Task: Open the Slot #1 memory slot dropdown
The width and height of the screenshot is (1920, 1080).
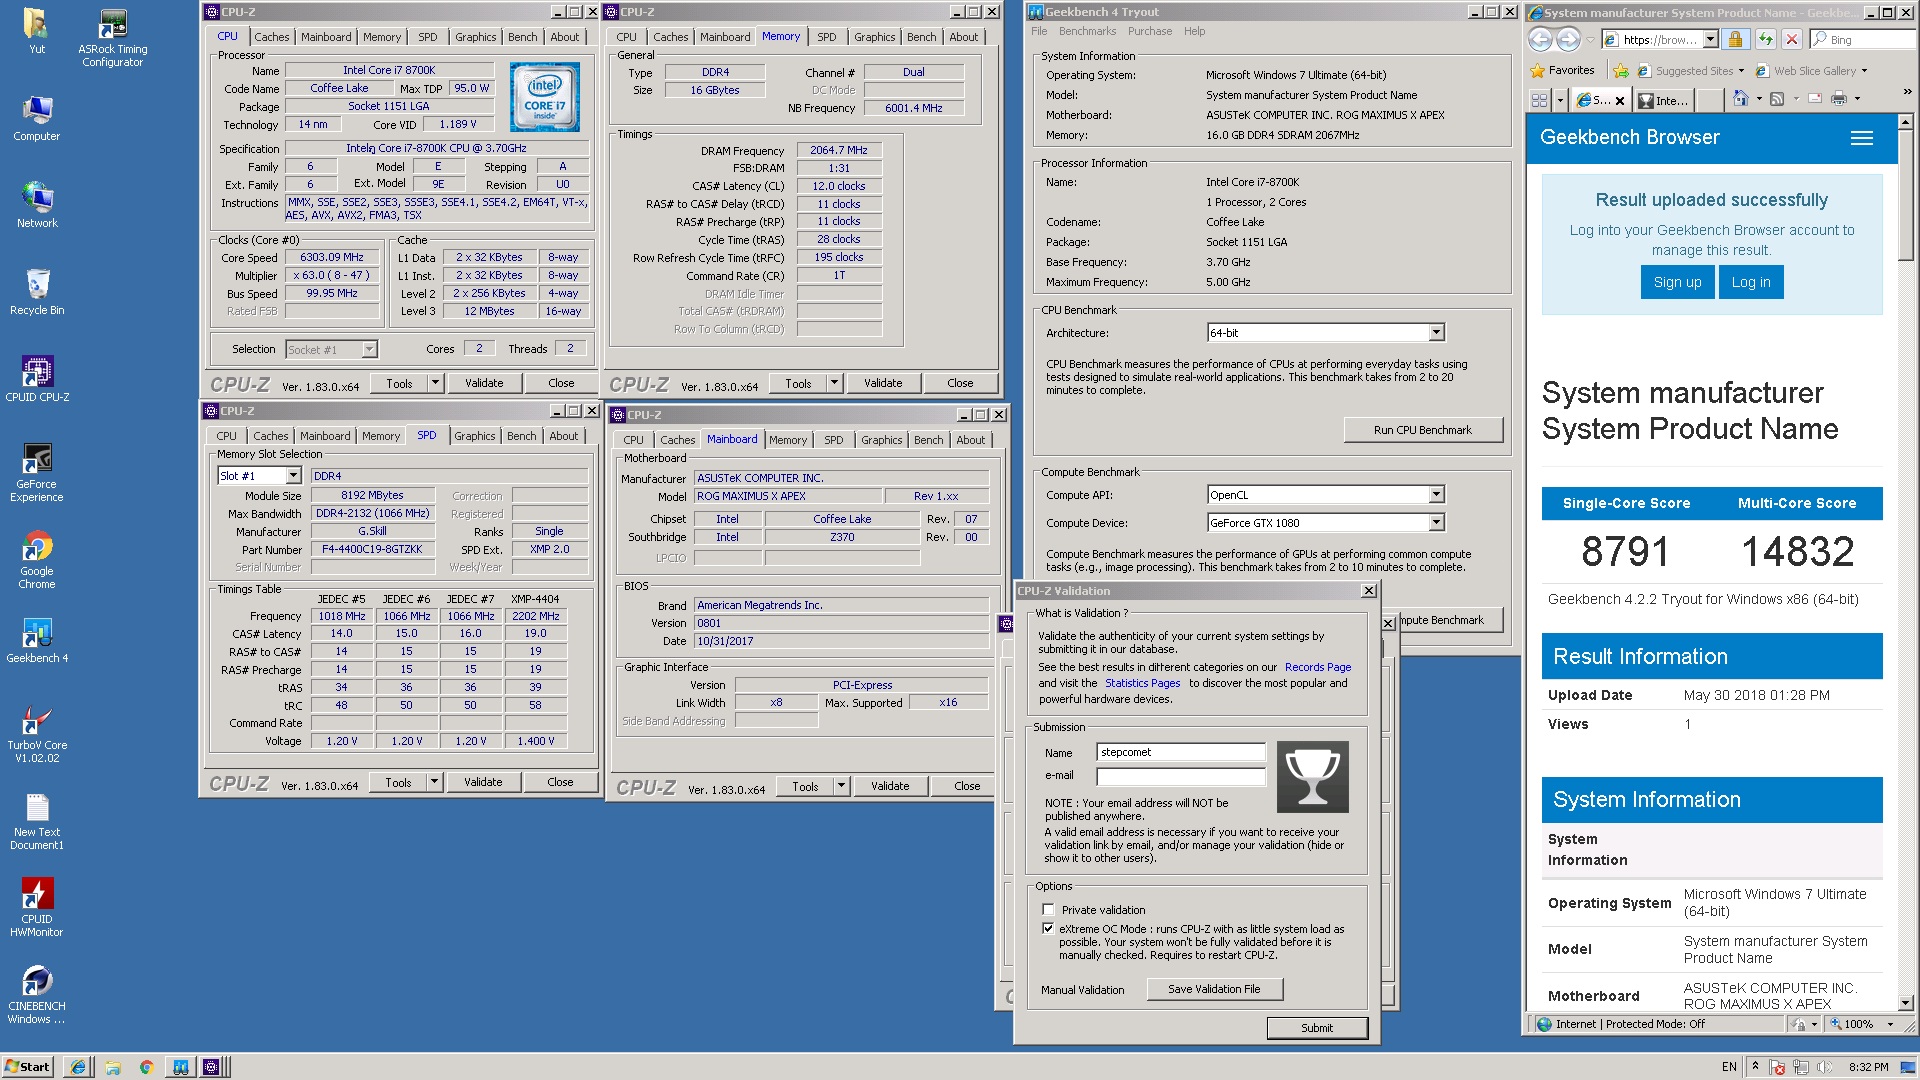Action: (x=293, y=476)
